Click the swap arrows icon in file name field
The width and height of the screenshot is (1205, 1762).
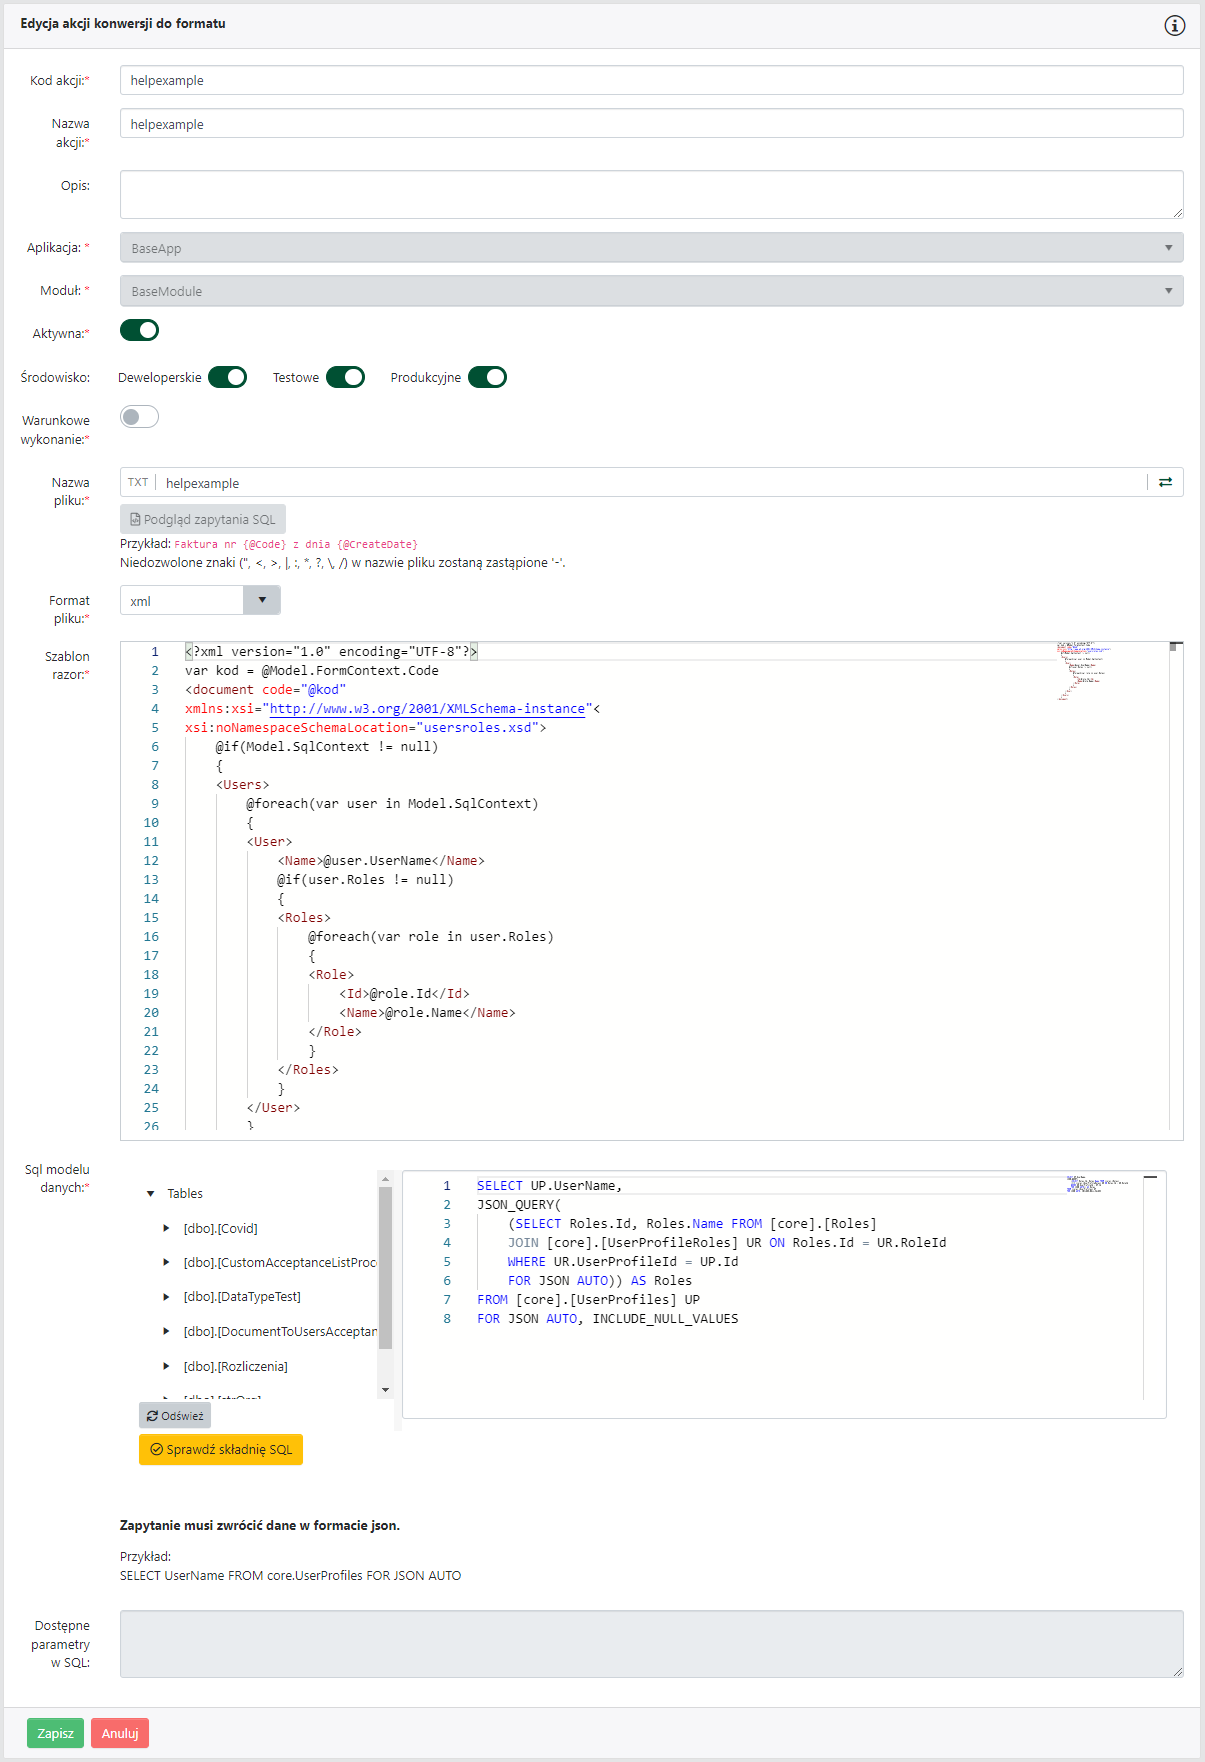(1165, 482)
